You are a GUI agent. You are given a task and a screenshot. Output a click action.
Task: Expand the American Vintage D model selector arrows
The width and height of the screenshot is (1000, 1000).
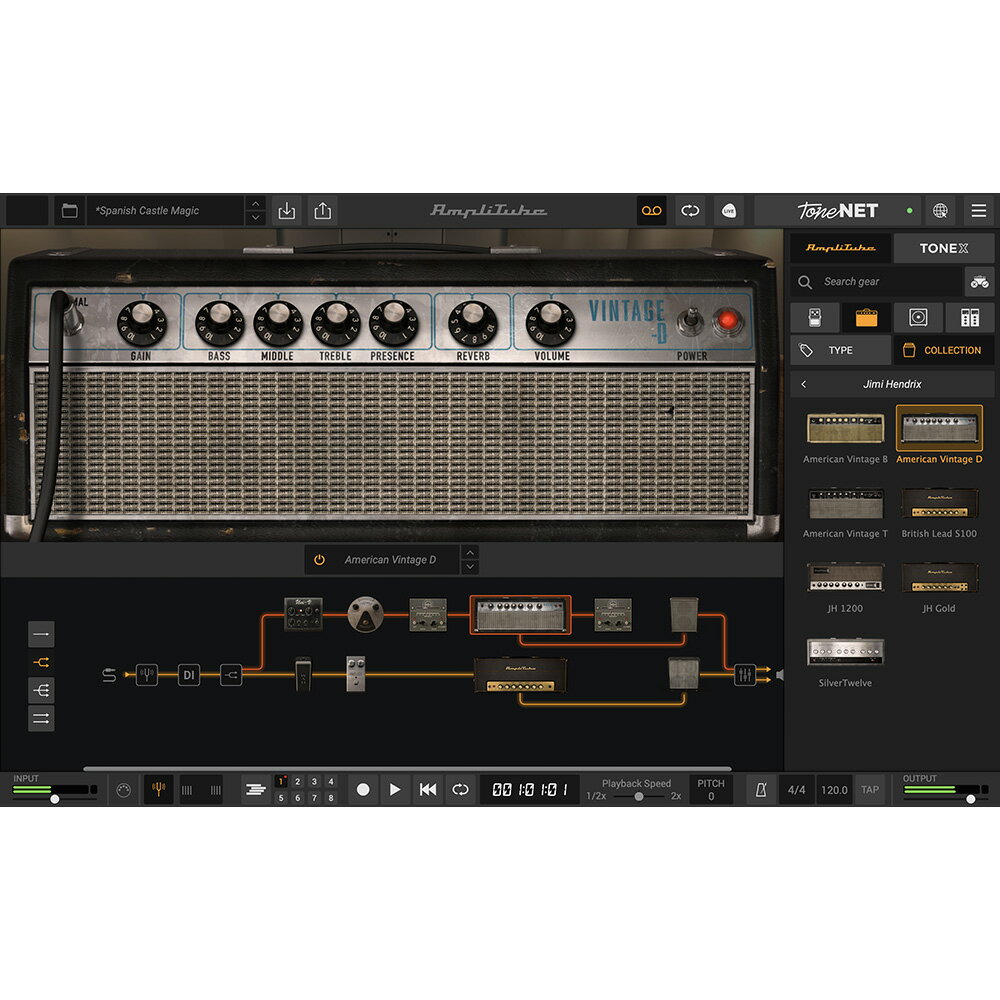[x=470, y=560]
